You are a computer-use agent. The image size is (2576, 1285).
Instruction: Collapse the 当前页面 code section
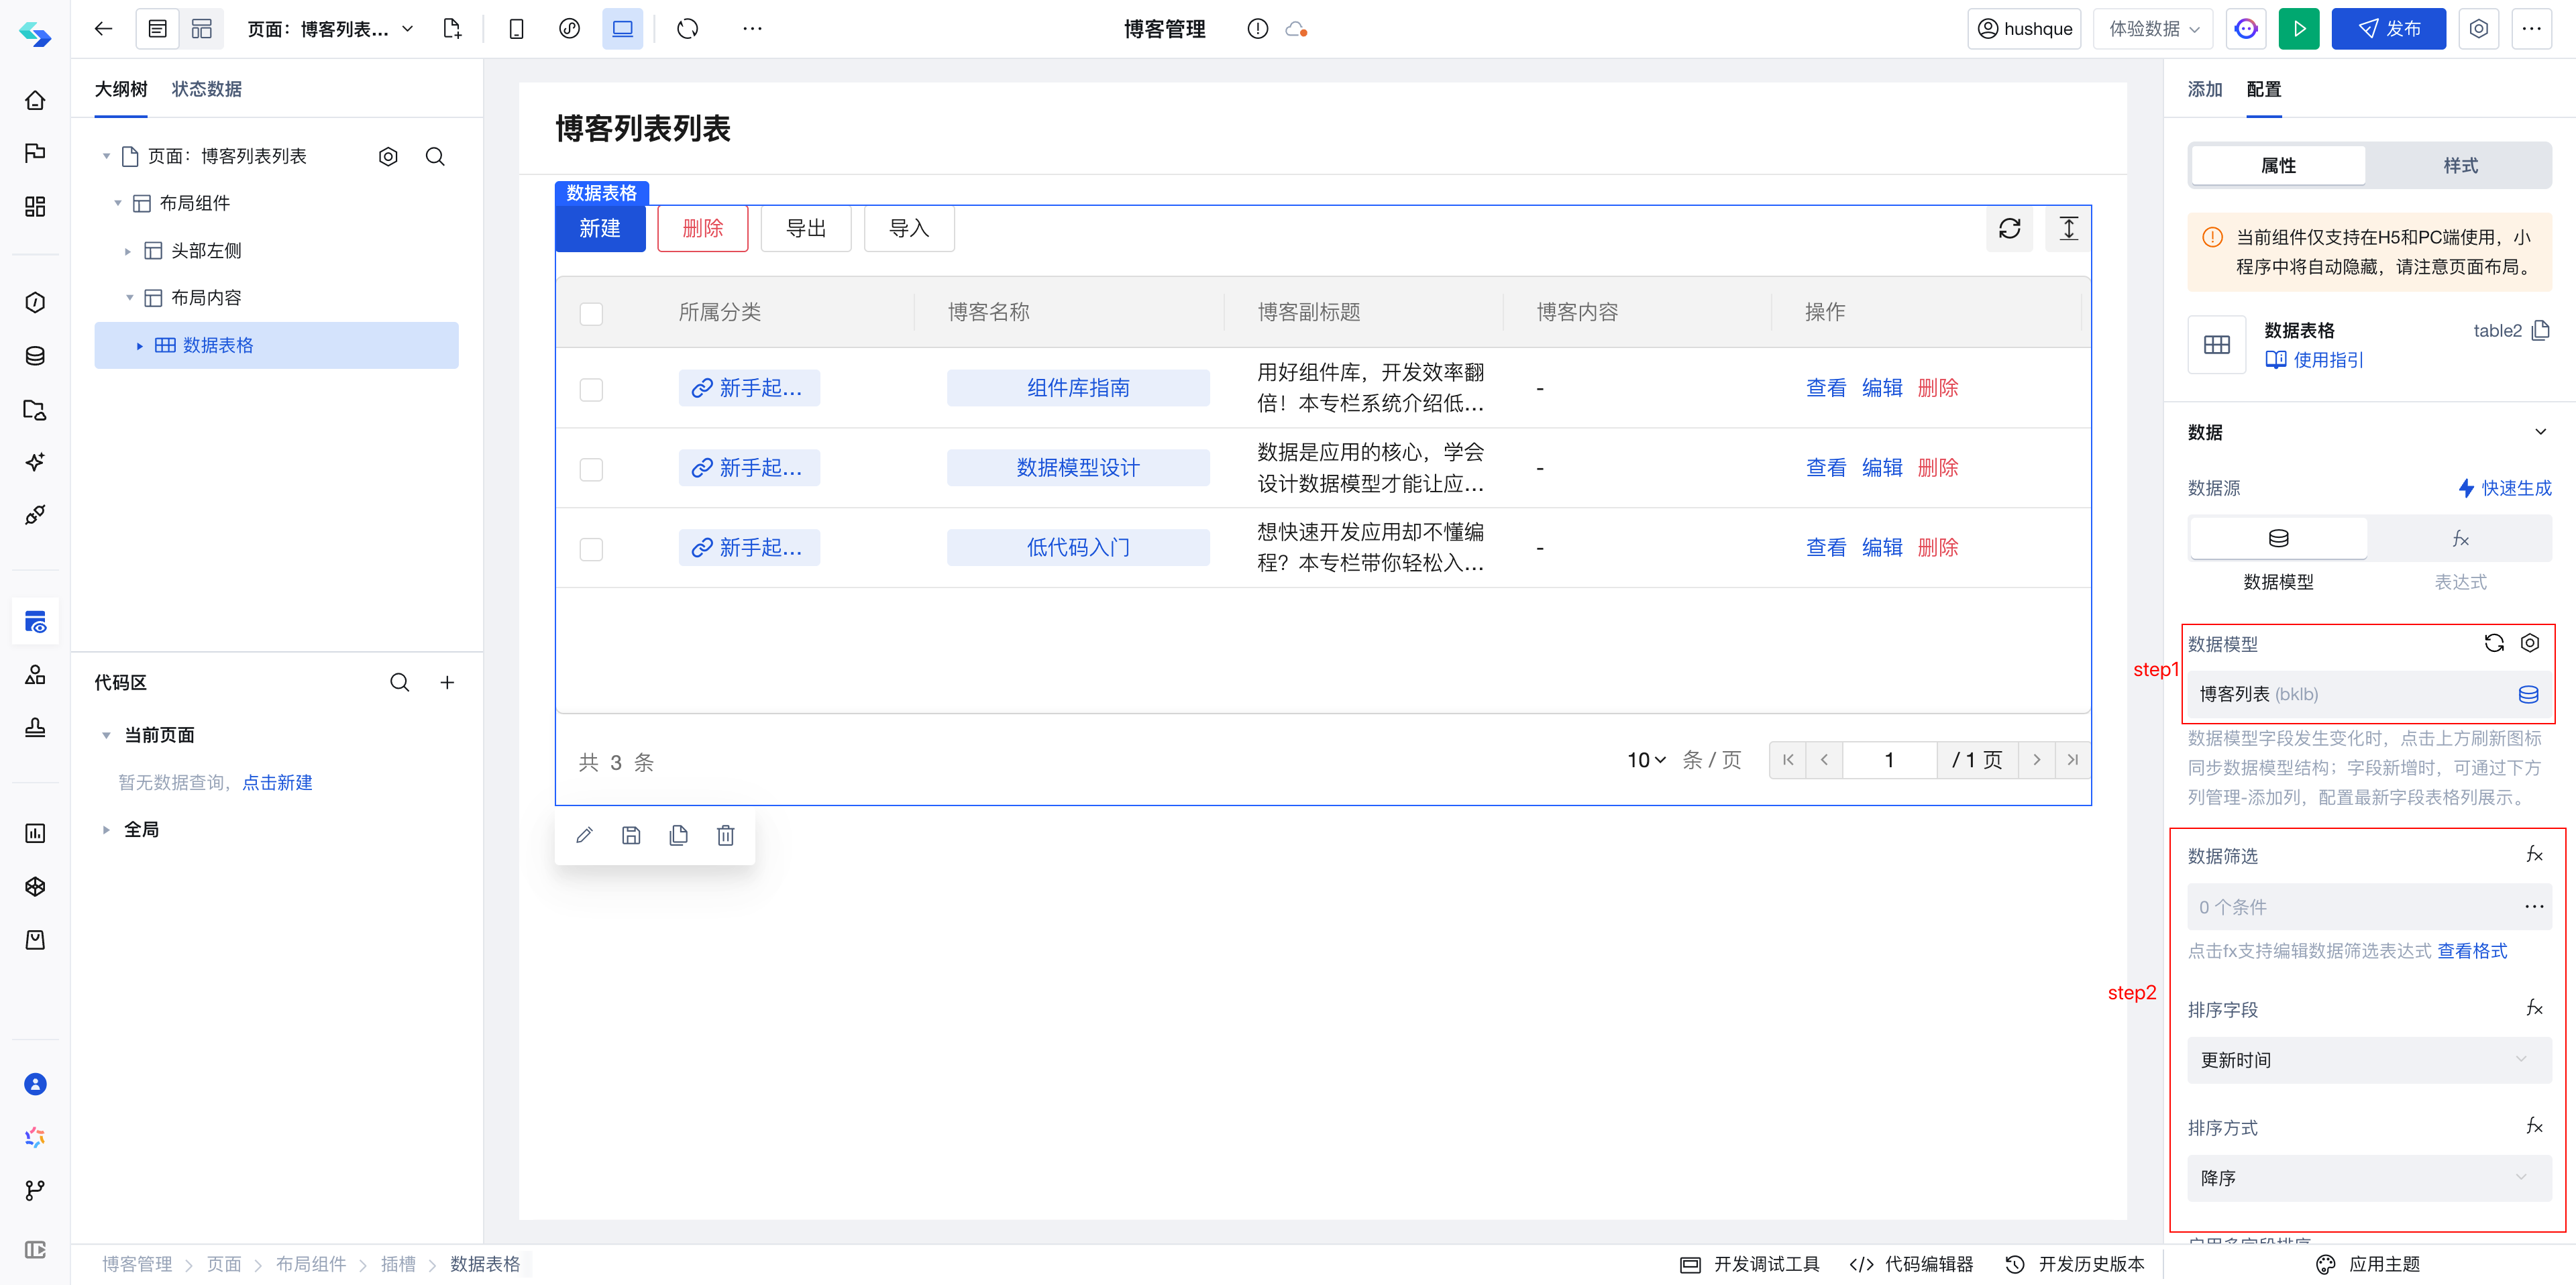pyautogui.click(x=106, y=735)
